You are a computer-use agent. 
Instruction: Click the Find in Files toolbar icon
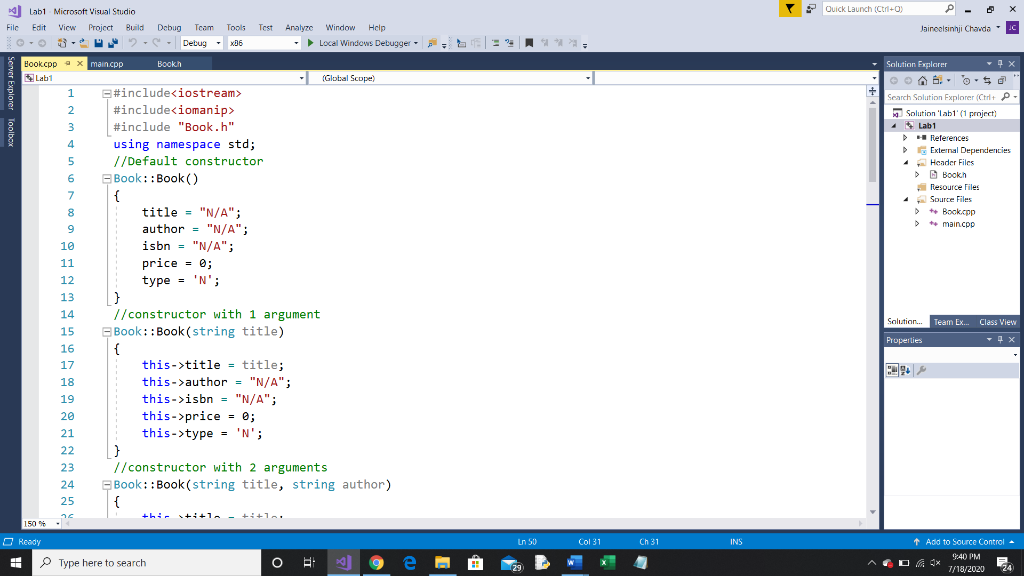point(432,43)
